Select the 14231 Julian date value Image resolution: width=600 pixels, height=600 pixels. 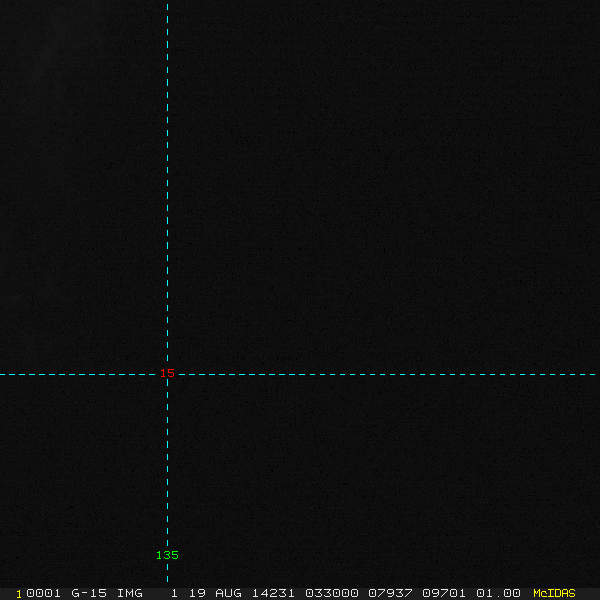[271, 593]
